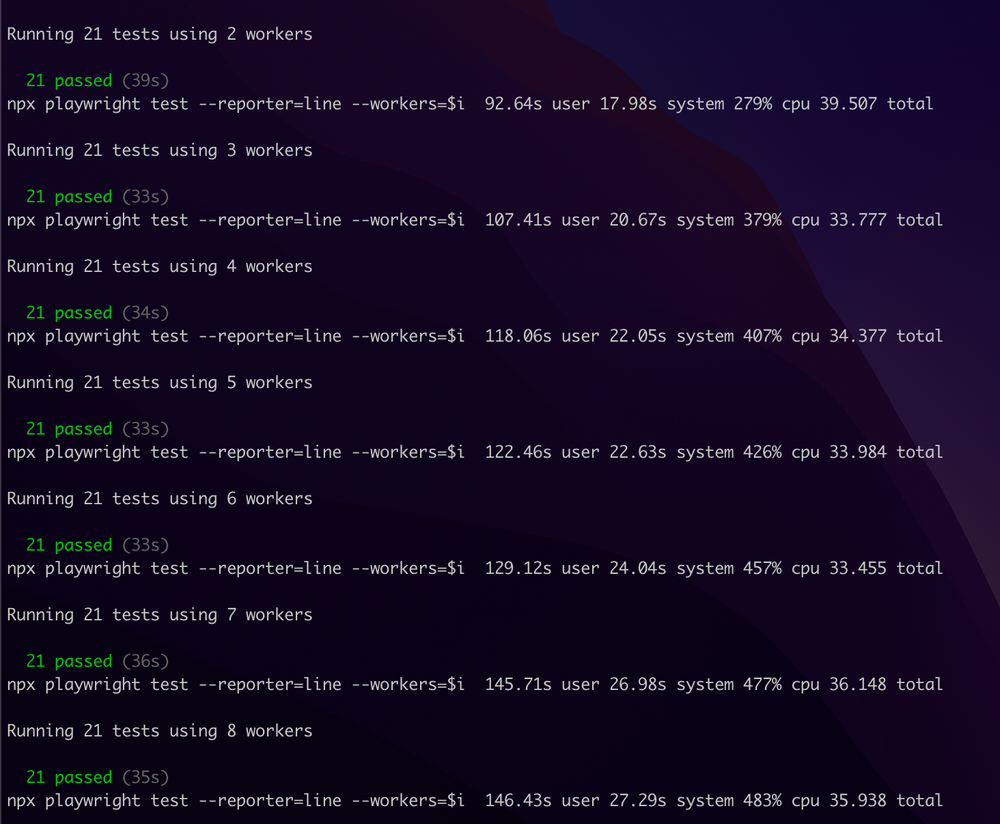Click the "107.41s user" timing value
The width and height of the screenshot is (1000, 824).
click(541, 219)
